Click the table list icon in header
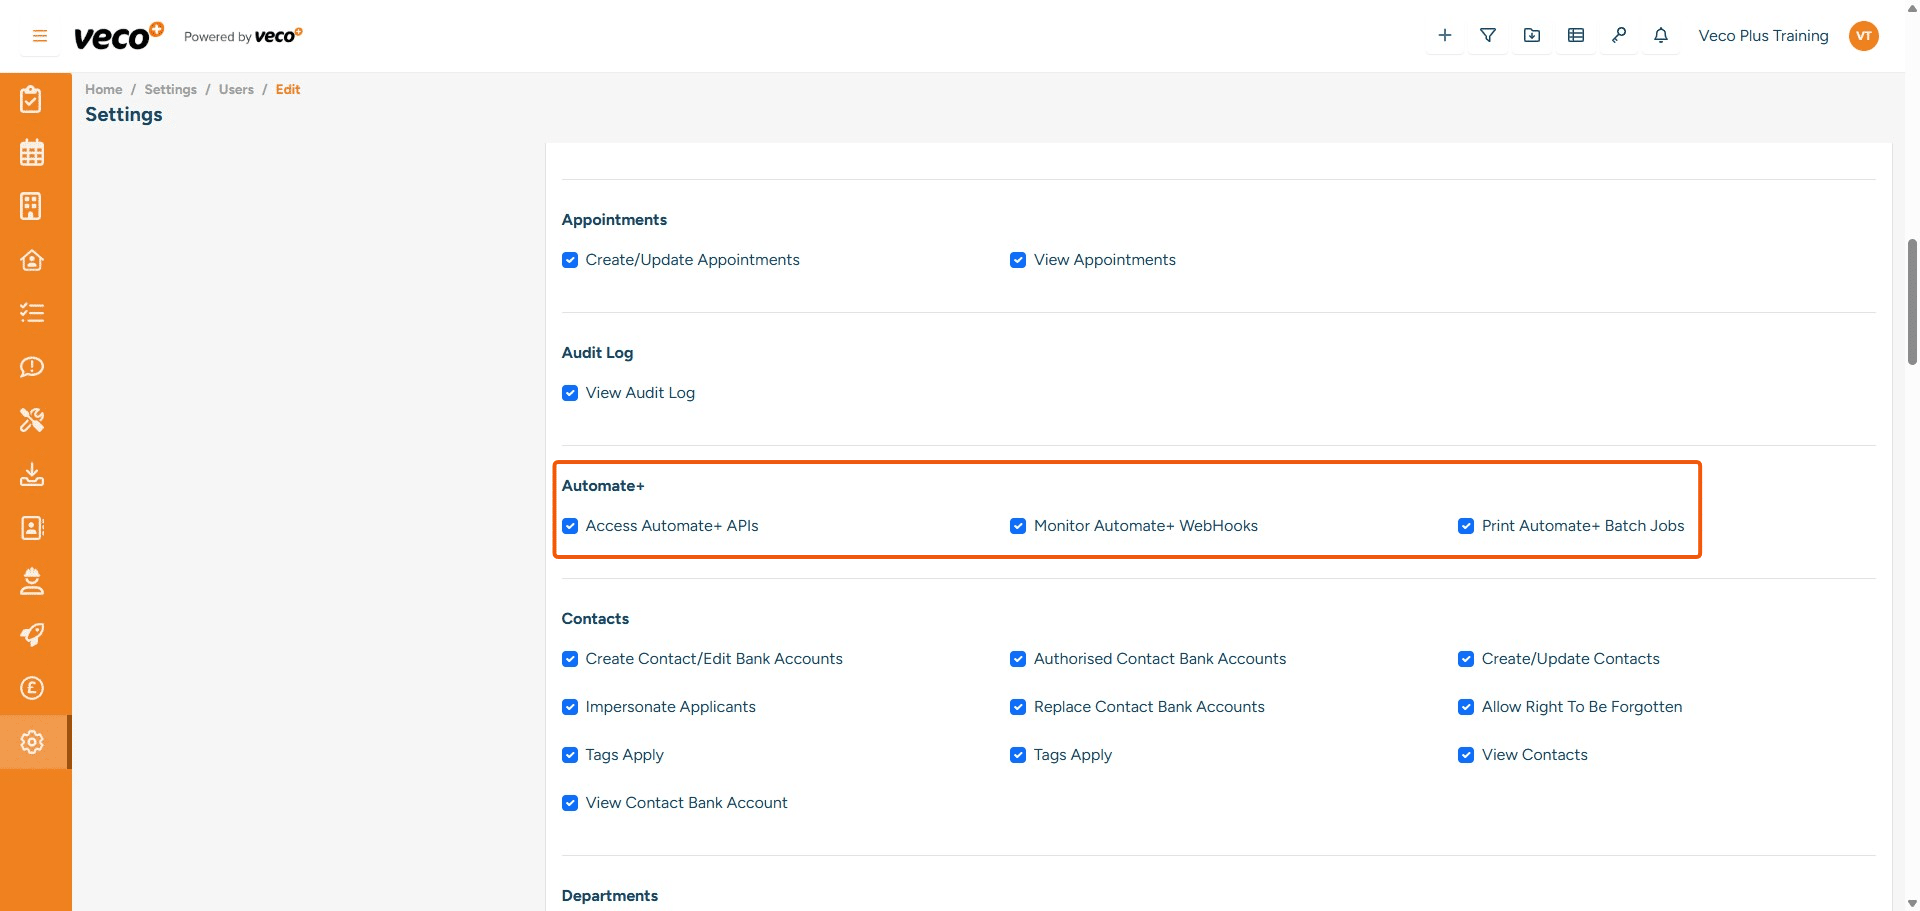 [1575, 36]
